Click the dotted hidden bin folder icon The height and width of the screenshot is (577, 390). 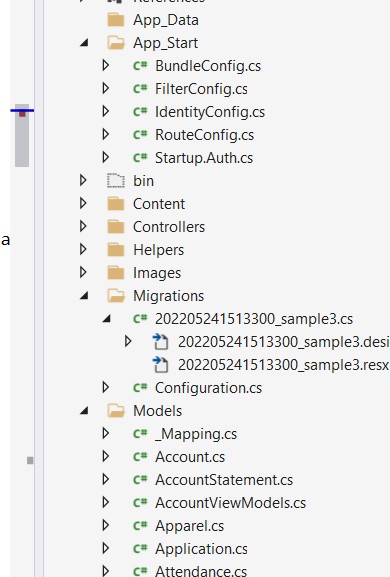[116, 181]
